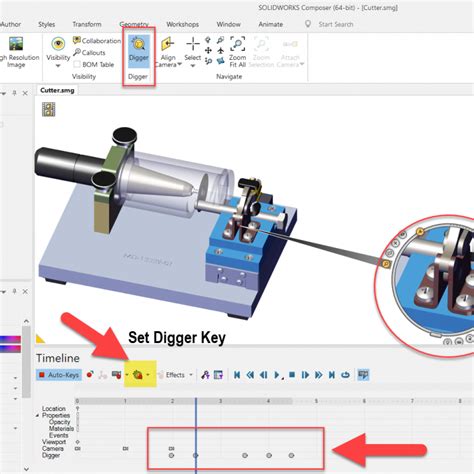The height and width of the screenshot is (474, 474).
Task: Click the animation mode film icon in the viewport
Action: coord(49,109)
